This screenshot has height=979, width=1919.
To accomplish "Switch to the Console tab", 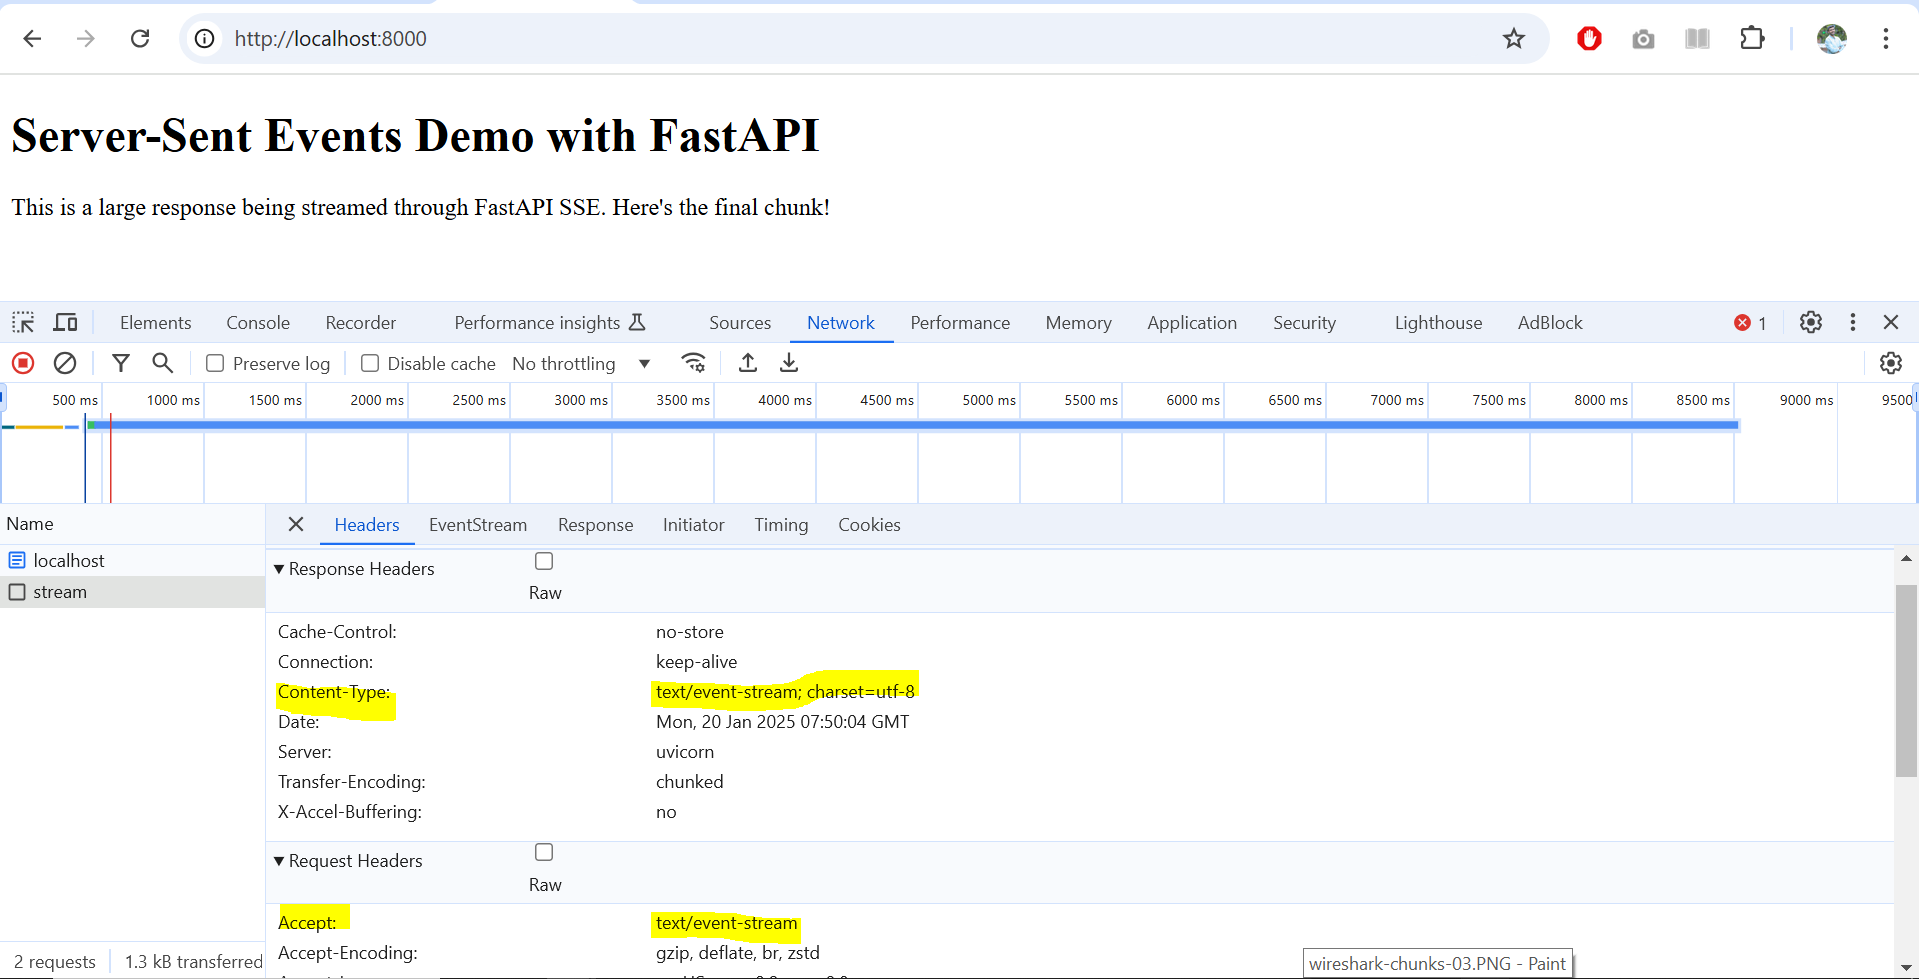I will click(258, 323).
